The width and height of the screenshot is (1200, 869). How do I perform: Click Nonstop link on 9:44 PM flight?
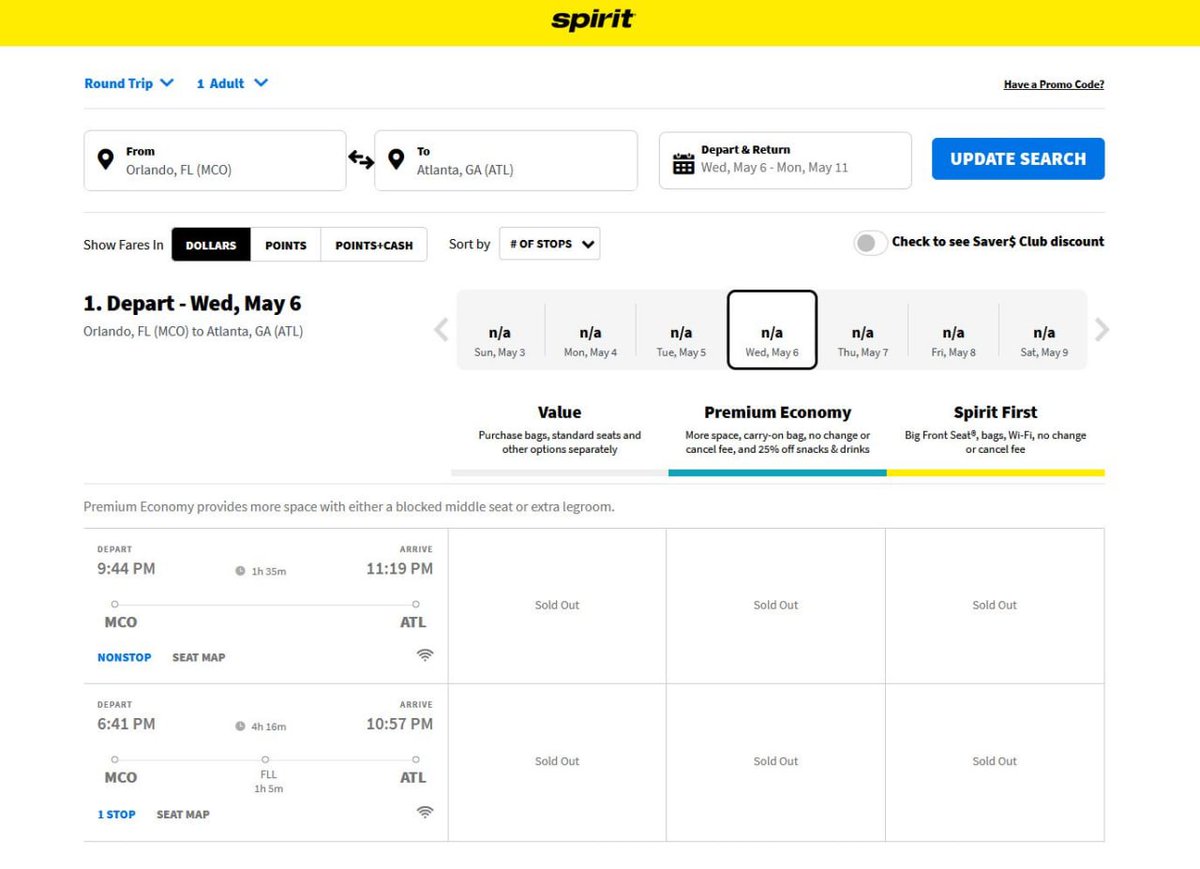tap(124, 657)
